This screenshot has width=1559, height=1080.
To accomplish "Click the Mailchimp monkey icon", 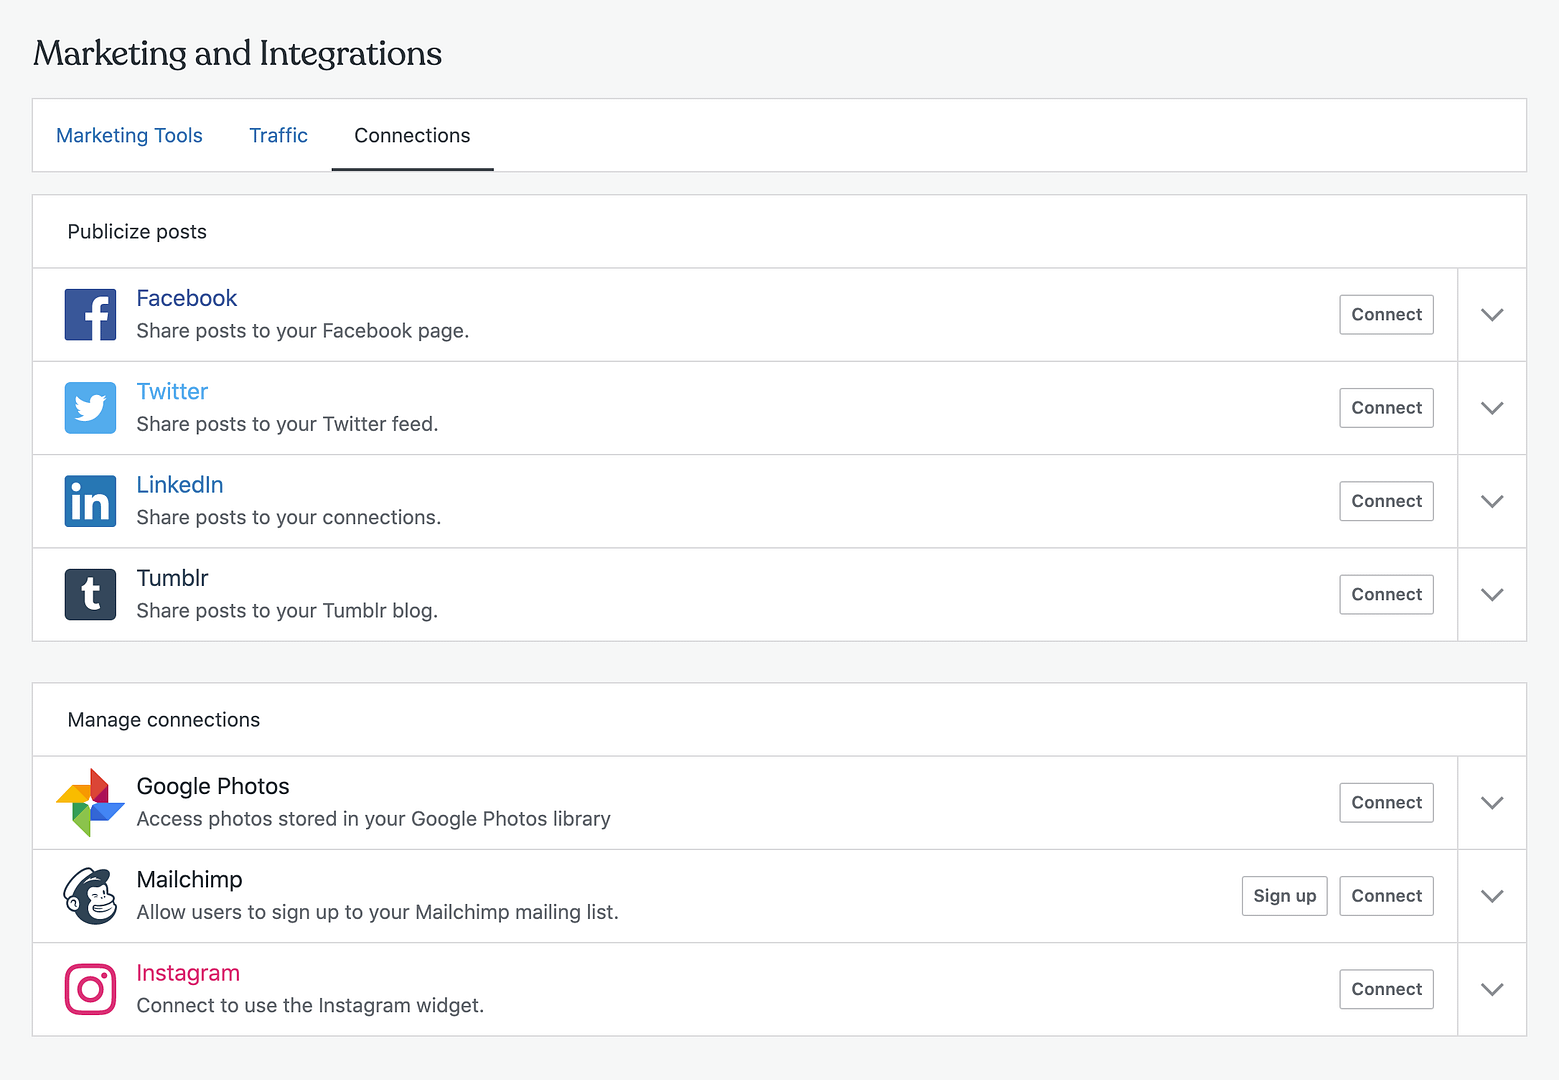I will (90, 895).
